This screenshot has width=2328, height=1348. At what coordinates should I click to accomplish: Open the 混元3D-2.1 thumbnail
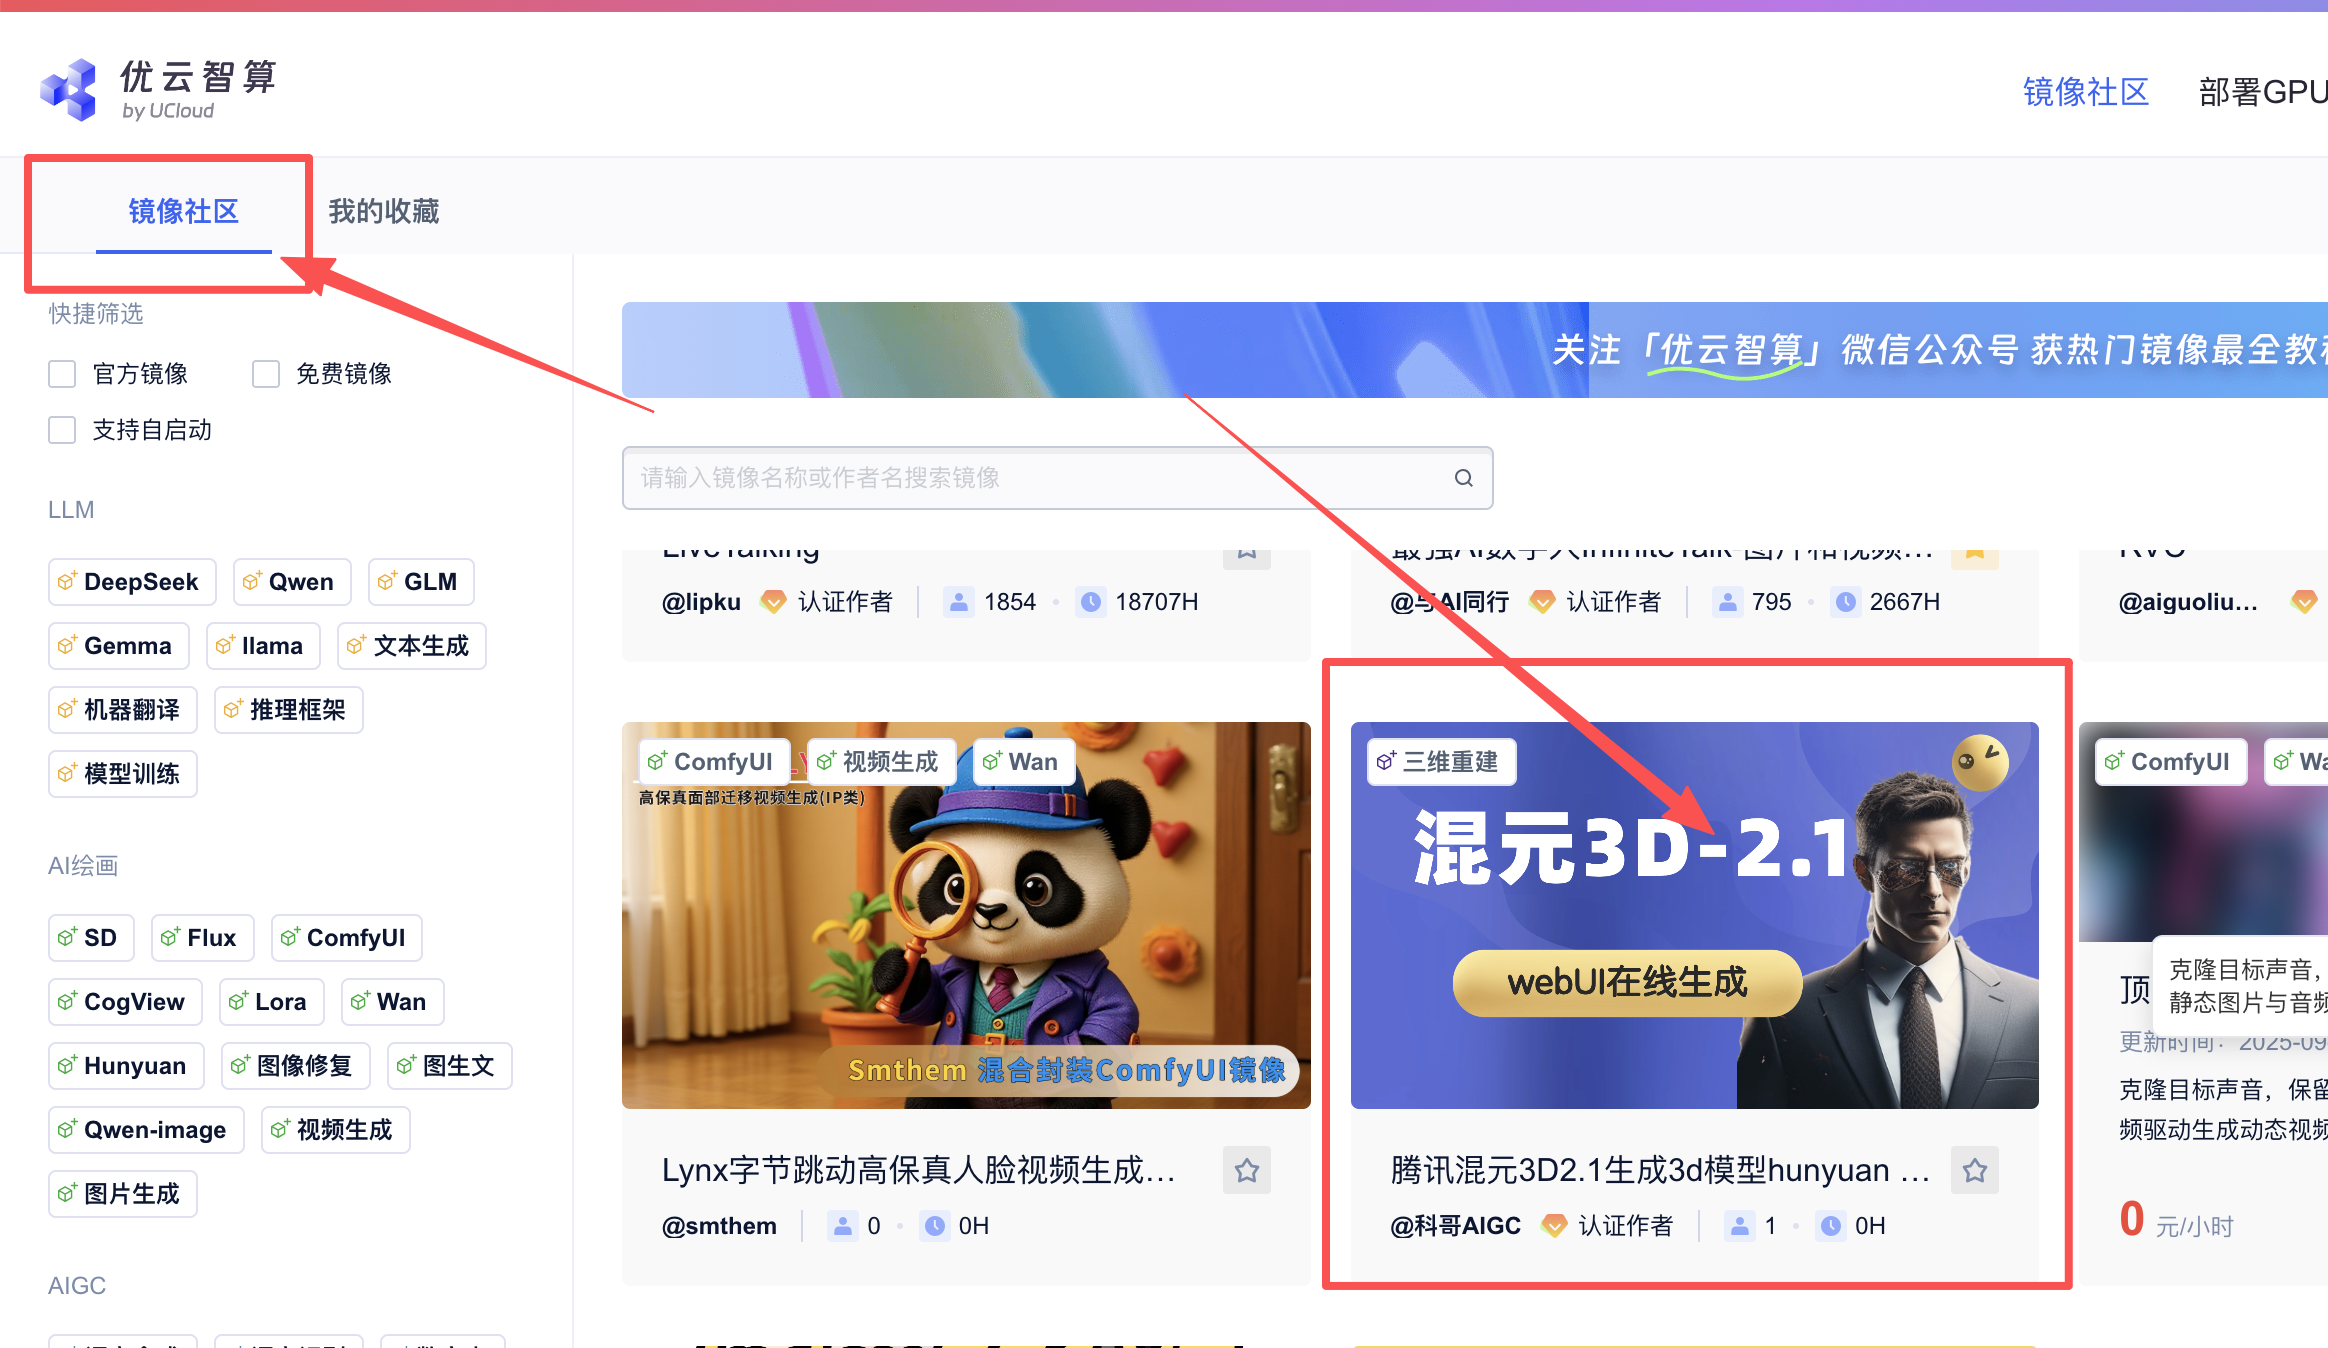(1694, 915)
